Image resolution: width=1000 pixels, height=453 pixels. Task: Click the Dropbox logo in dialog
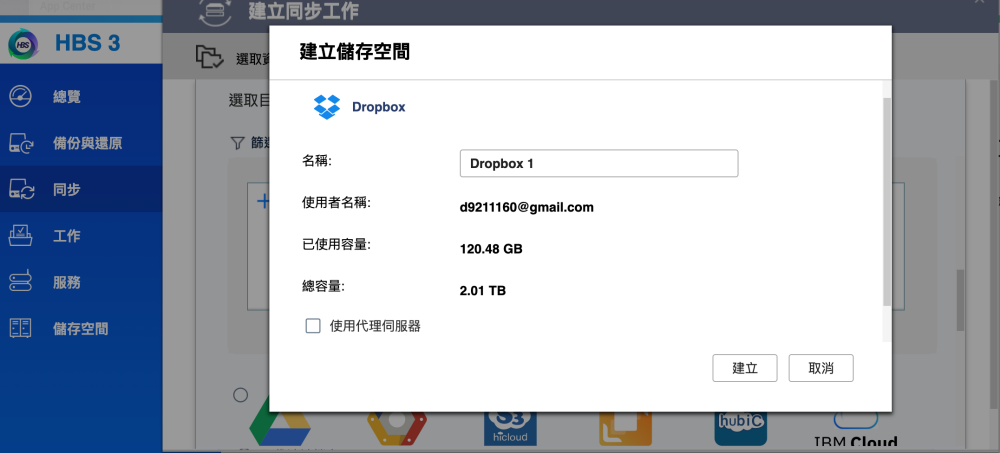coord(327,107)
